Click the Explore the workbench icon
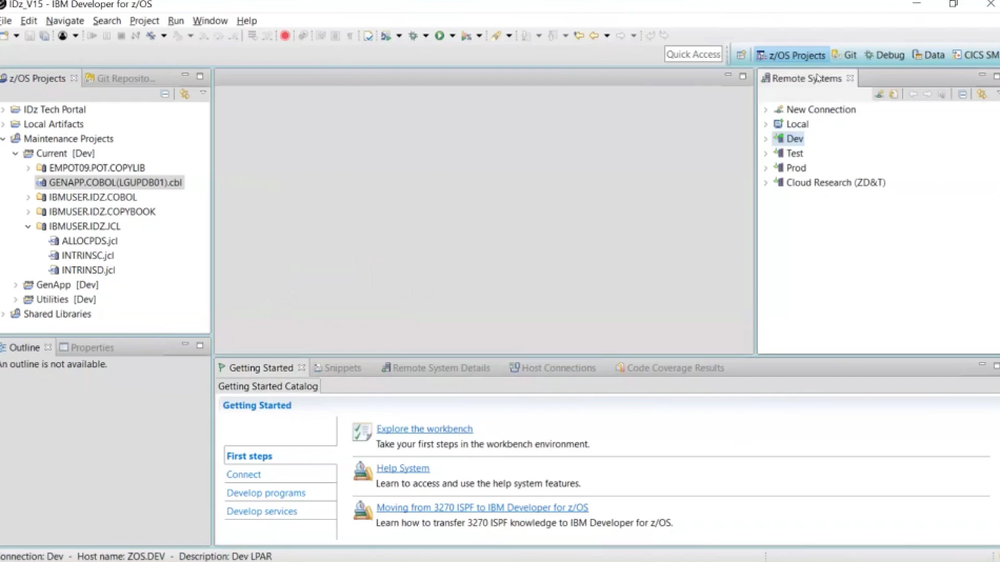Viewport: 1000px width, 562px height. click(x=362, y=432)
